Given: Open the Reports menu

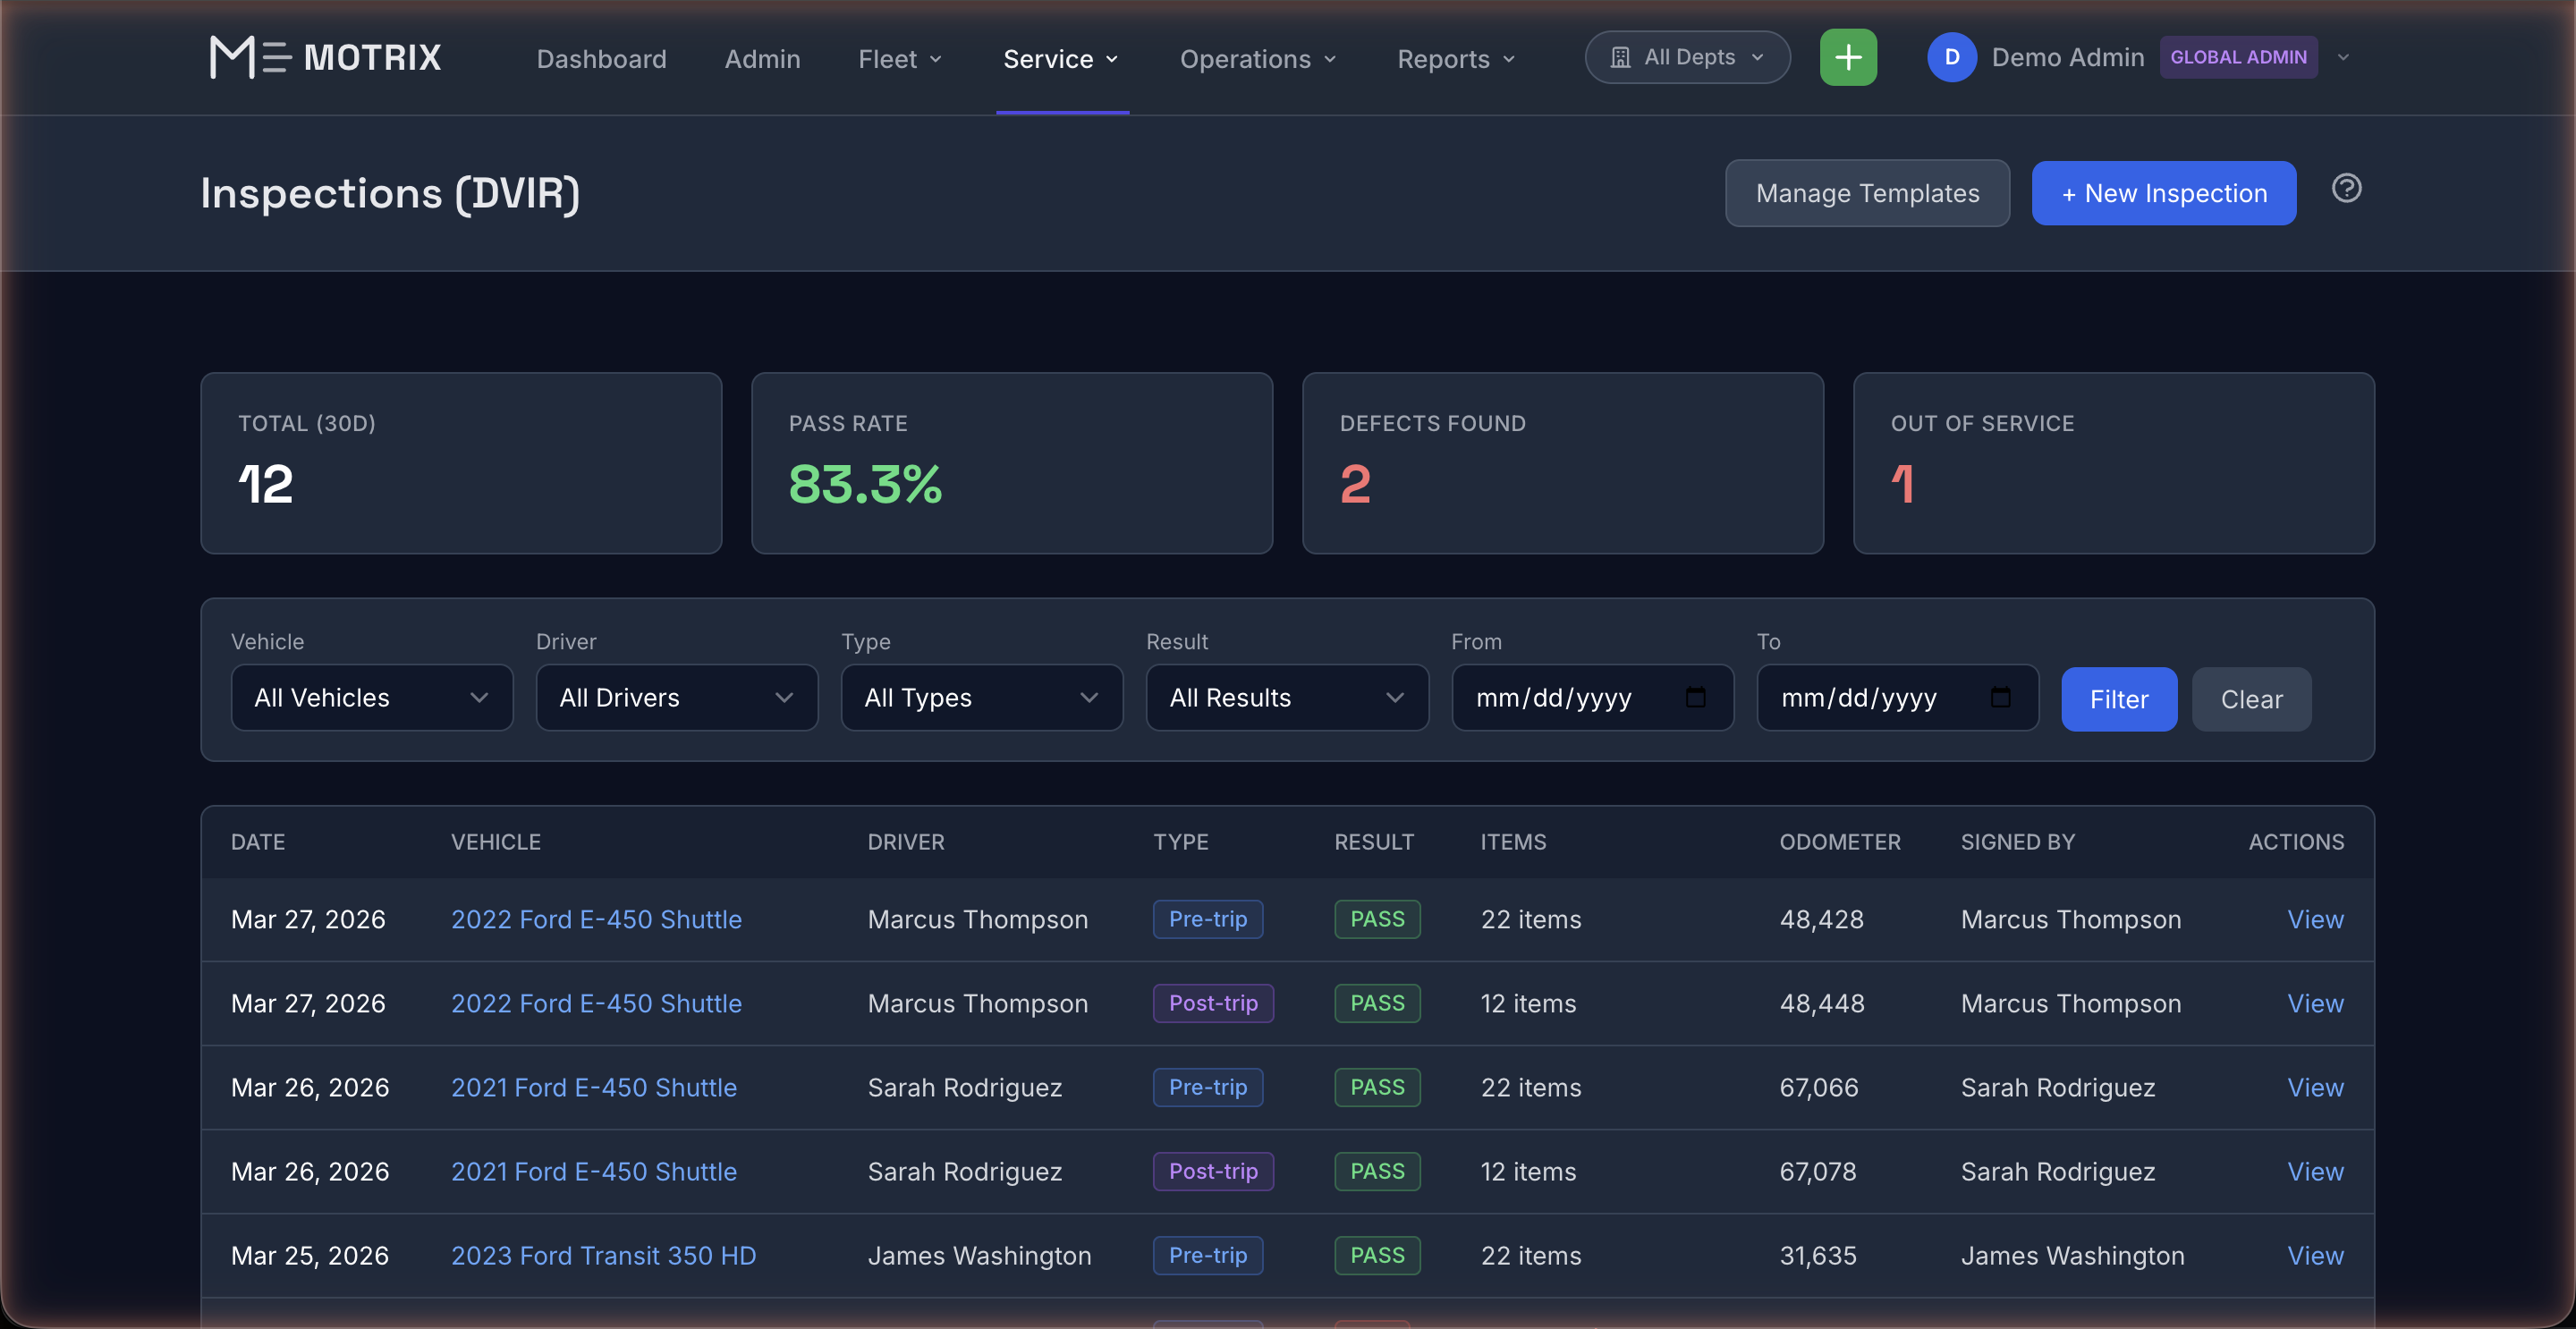Looking at the screenshot, I should 1455,59.
